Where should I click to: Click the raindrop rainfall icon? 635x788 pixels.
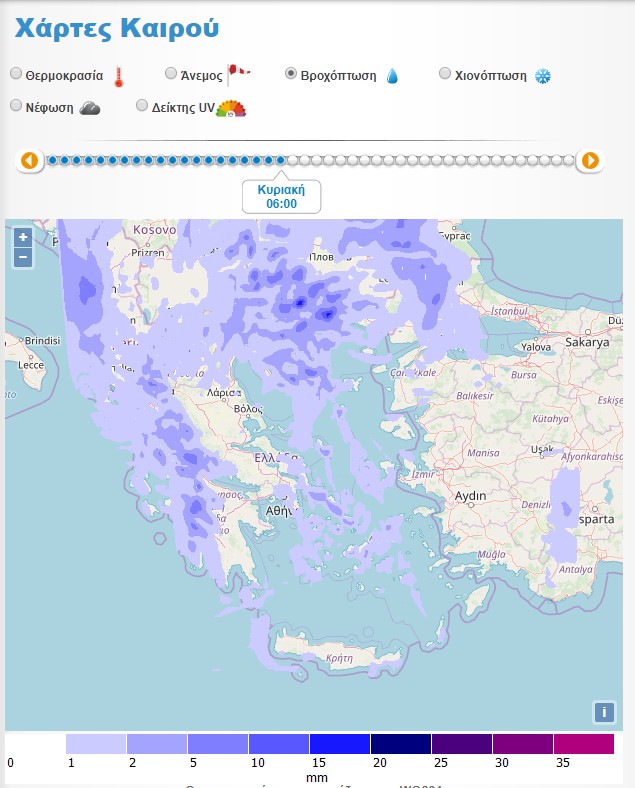coord(392,76)
